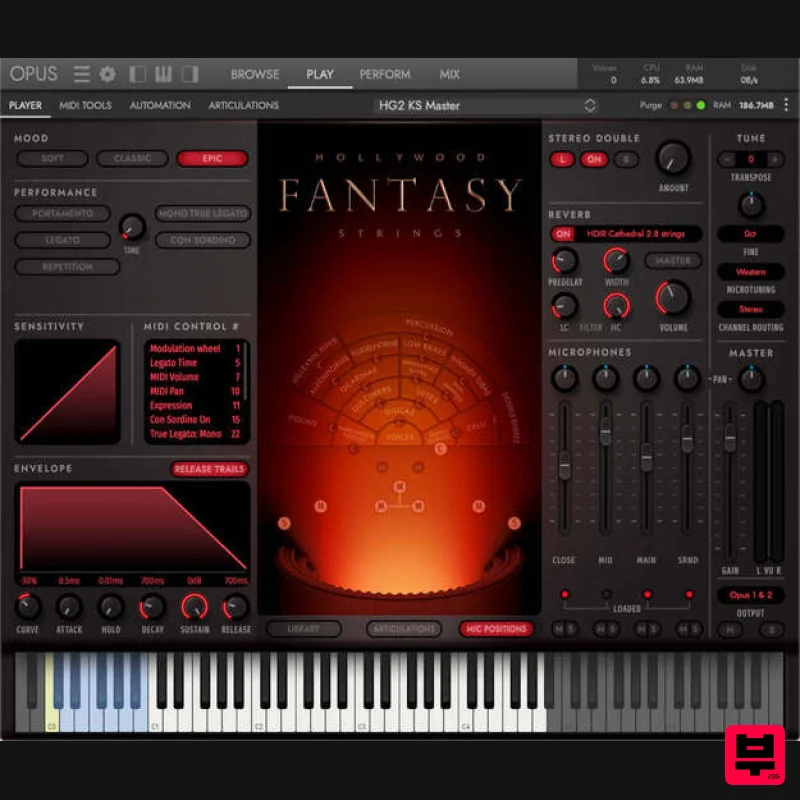The width and height of the screenshot is (800, 800).
Task: Open the Western microtuning dropdown
Action: point(751,272)
